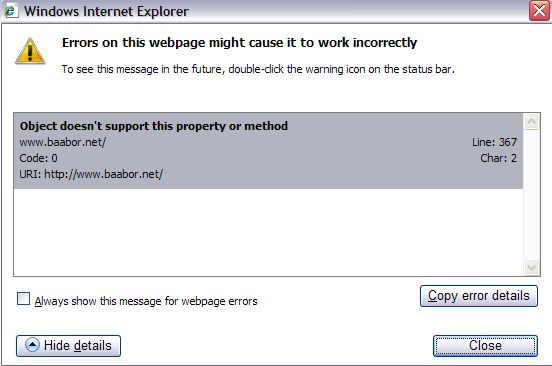The height and width of the screenshot is (366, 552).
Task: Click the Internet Explorer logo in title bar
Action: point(11,11)
